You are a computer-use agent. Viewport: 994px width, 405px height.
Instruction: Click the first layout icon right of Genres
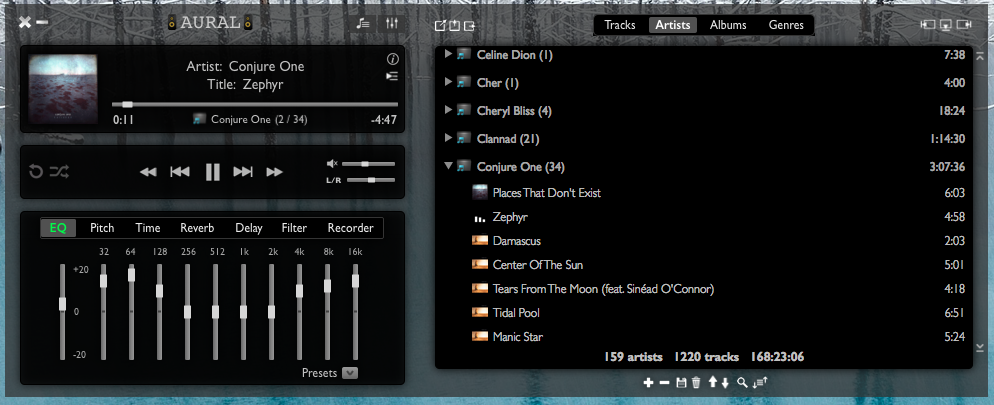[x=928, y=25]
